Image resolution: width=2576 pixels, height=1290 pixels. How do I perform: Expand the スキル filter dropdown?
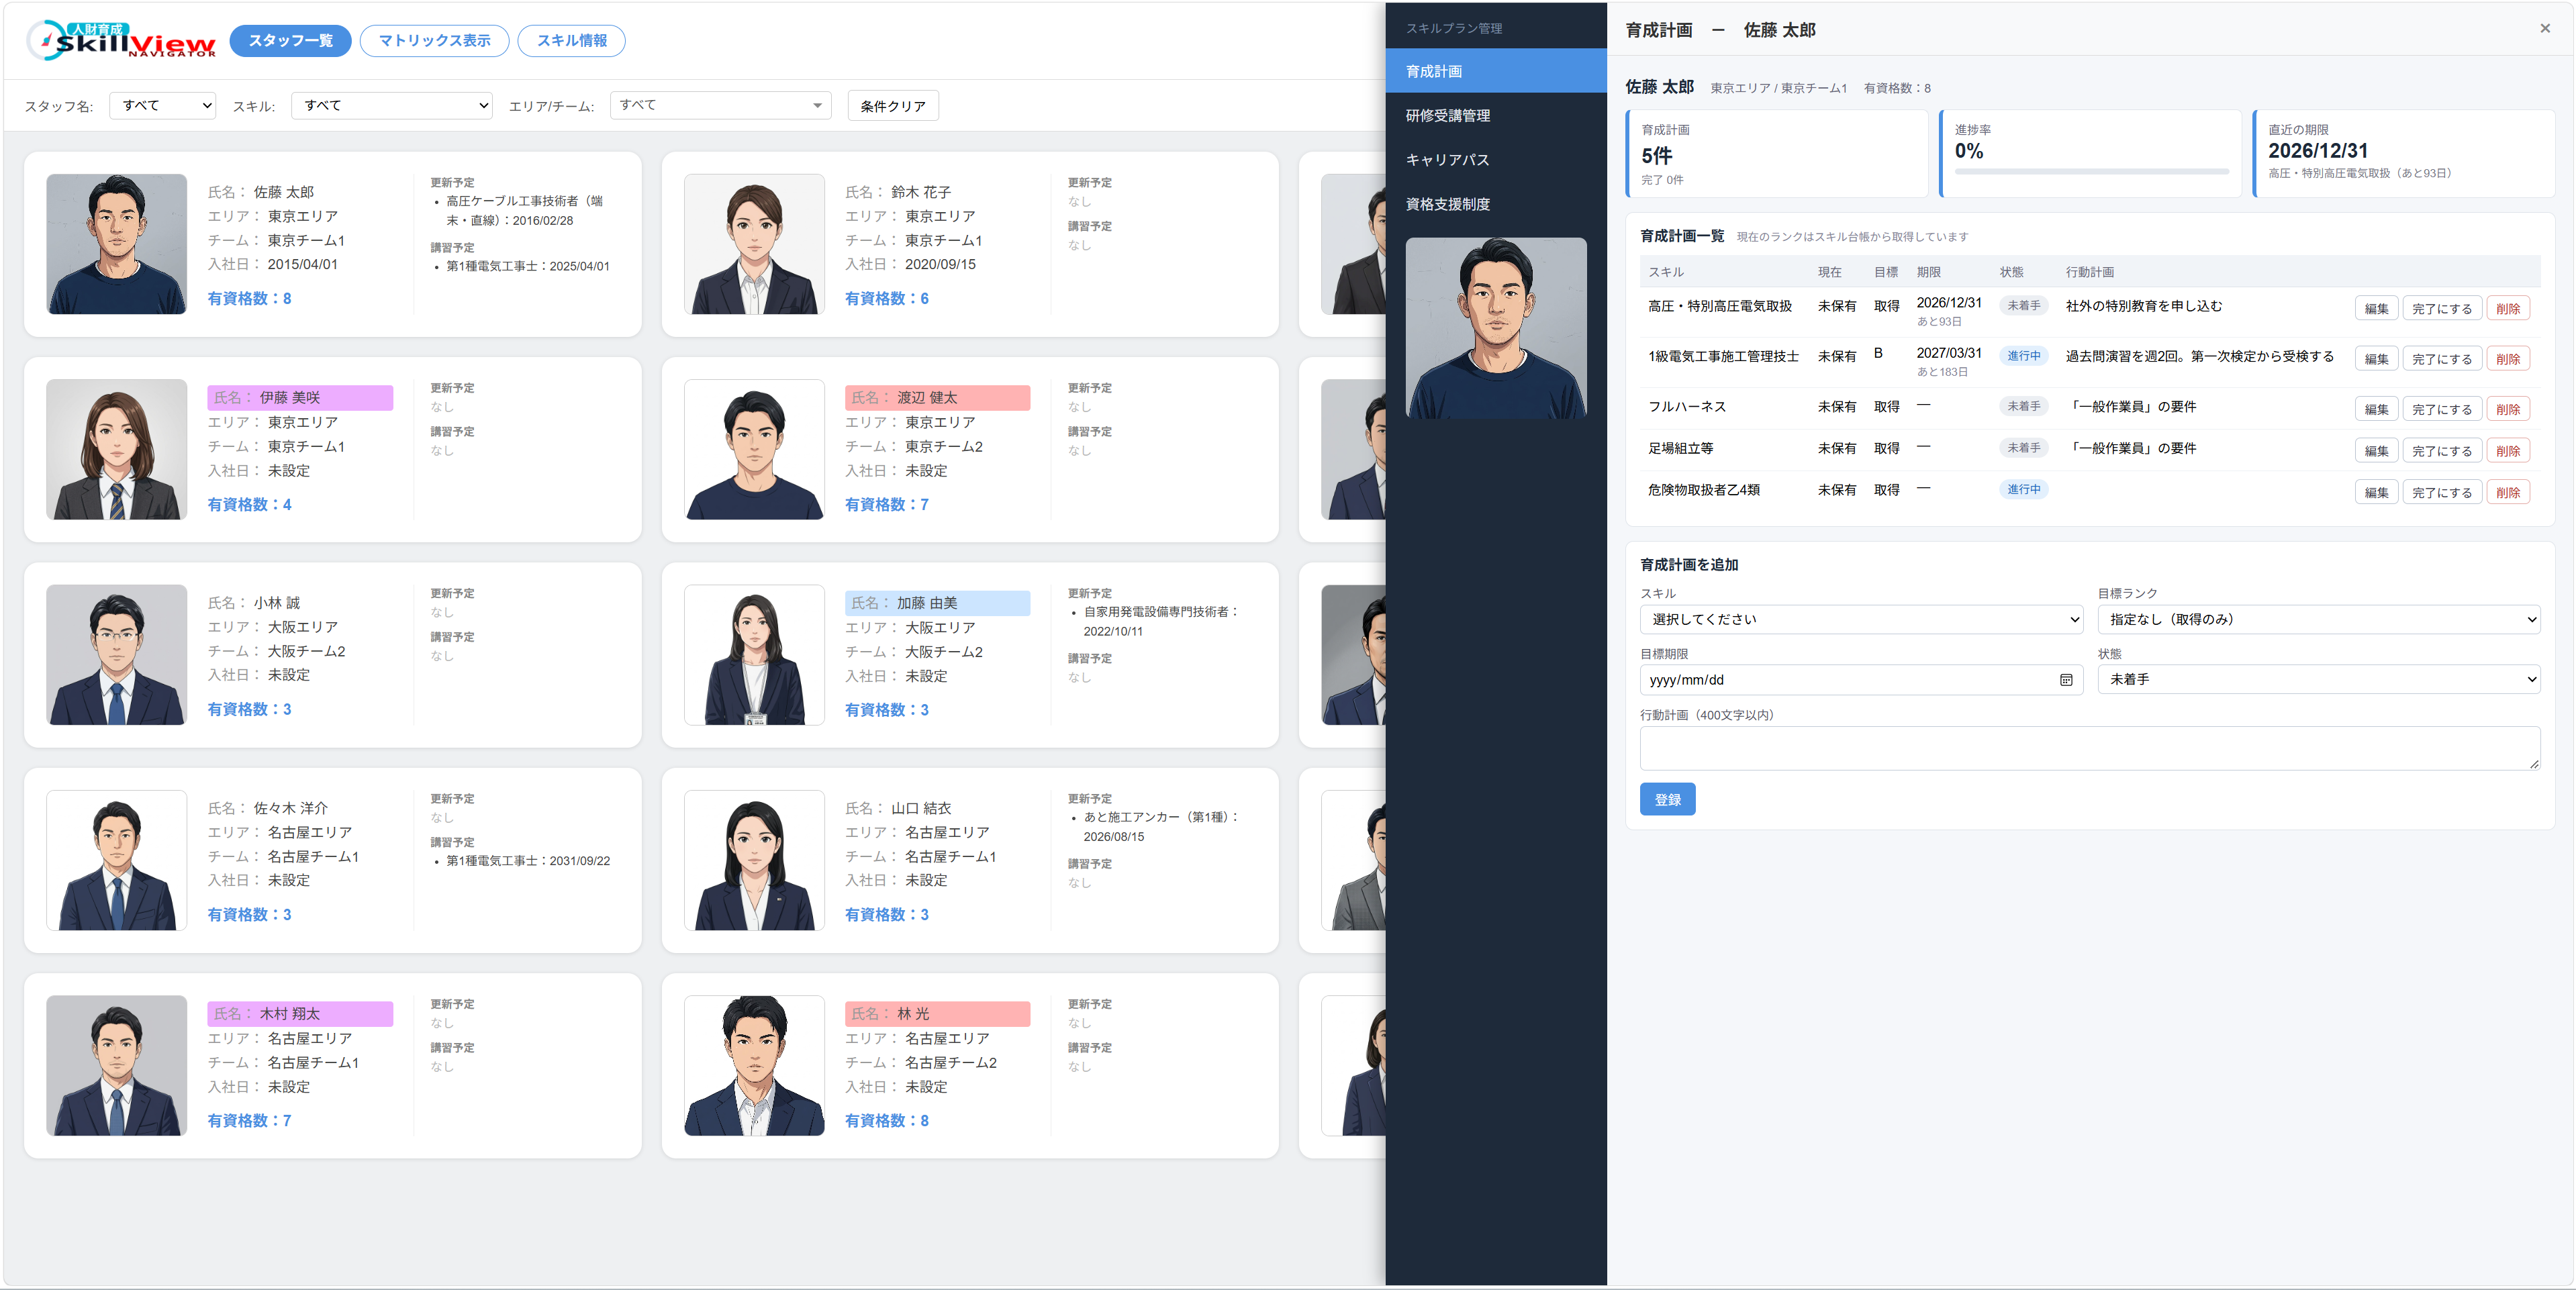coord(391,105)
